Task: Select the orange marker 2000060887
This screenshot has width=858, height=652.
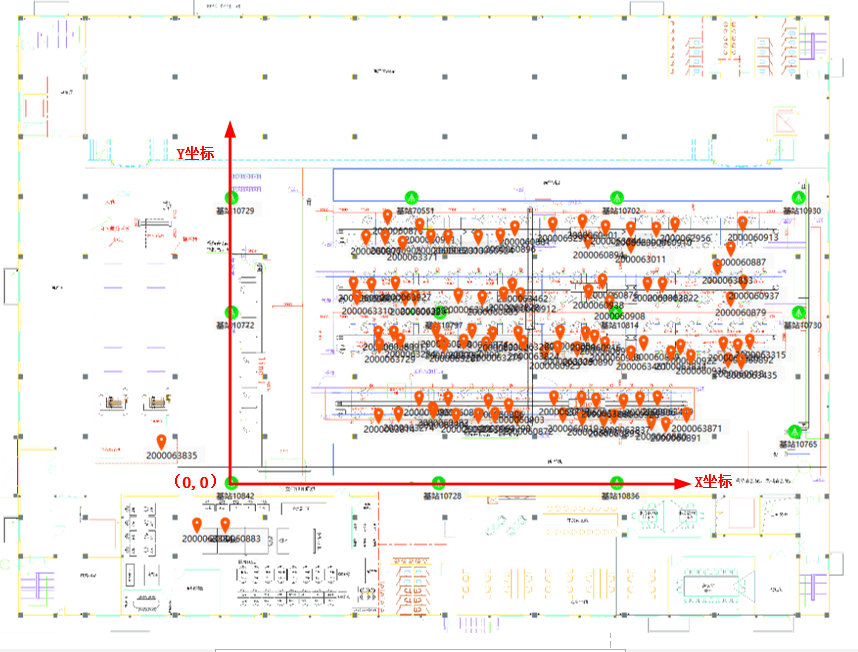Action: (731, 249)
